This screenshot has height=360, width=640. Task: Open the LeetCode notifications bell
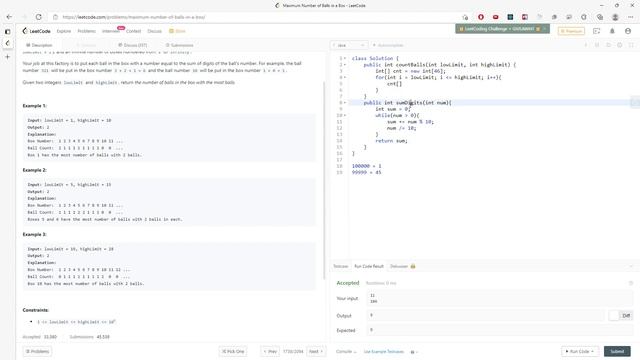[612, 31]
